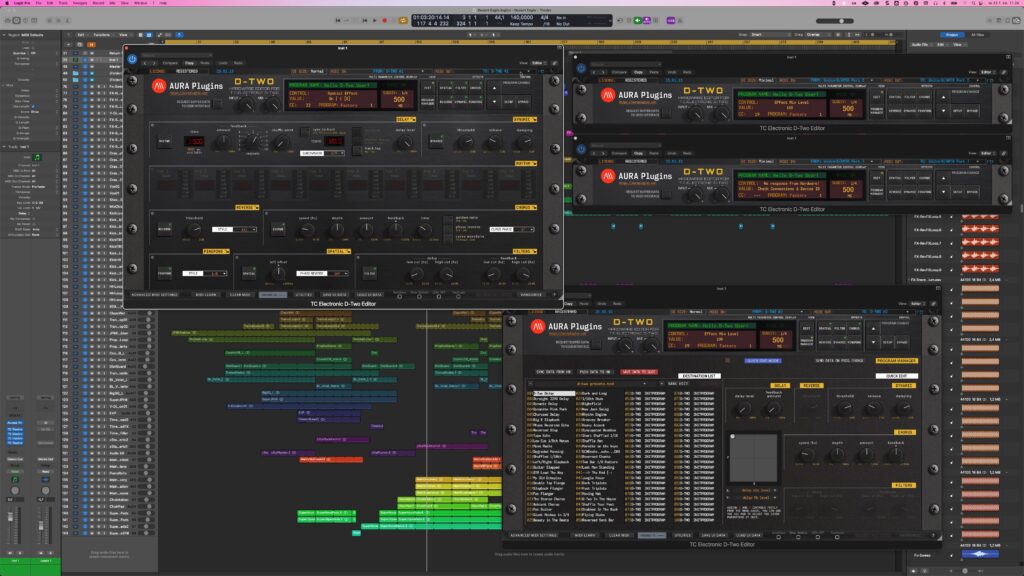Open the File menu in menu bar
Screen dimensions: 1024x576
click(39, 3)
